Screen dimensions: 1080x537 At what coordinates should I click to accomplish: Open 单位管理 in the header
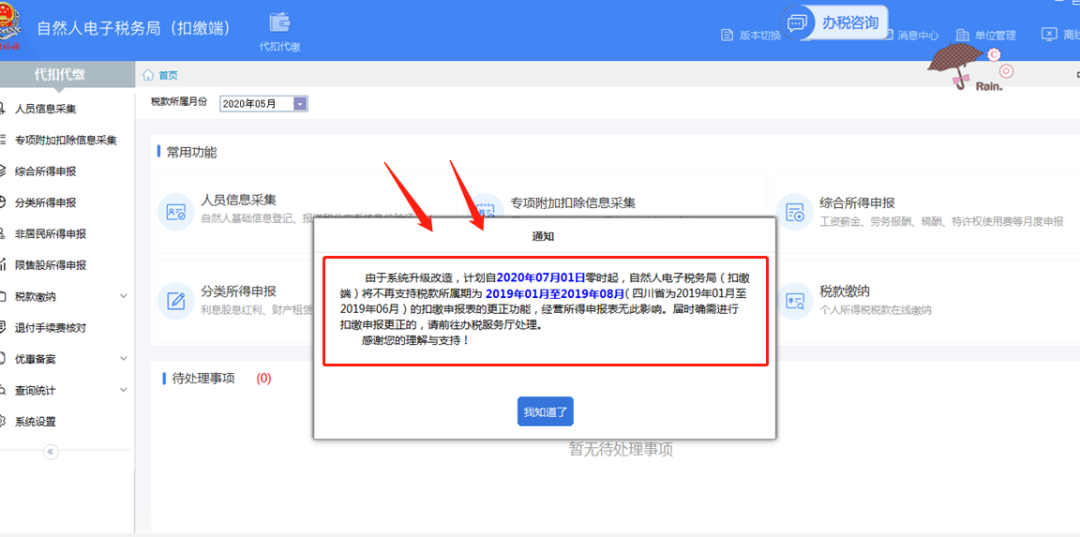pos(986,34)
